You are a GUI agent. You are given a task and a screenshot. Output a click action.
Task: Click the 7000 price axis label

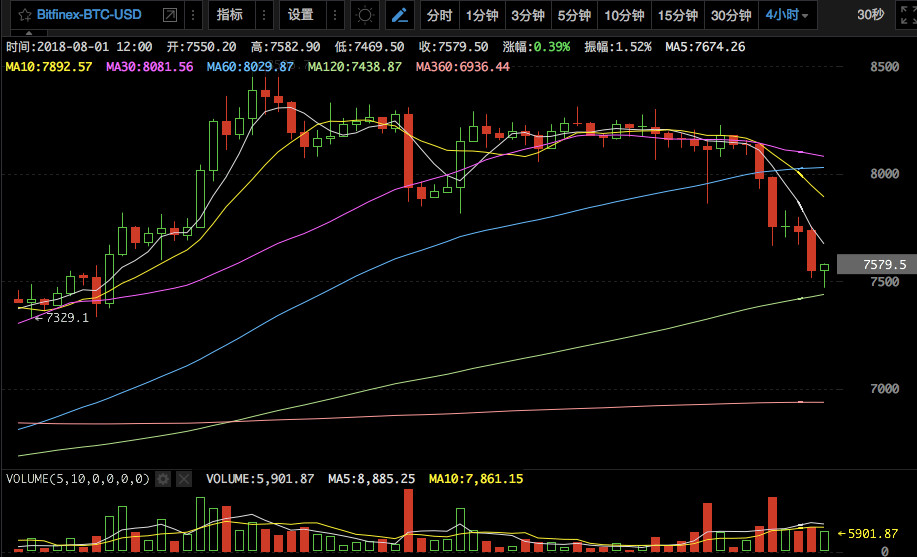884,389
